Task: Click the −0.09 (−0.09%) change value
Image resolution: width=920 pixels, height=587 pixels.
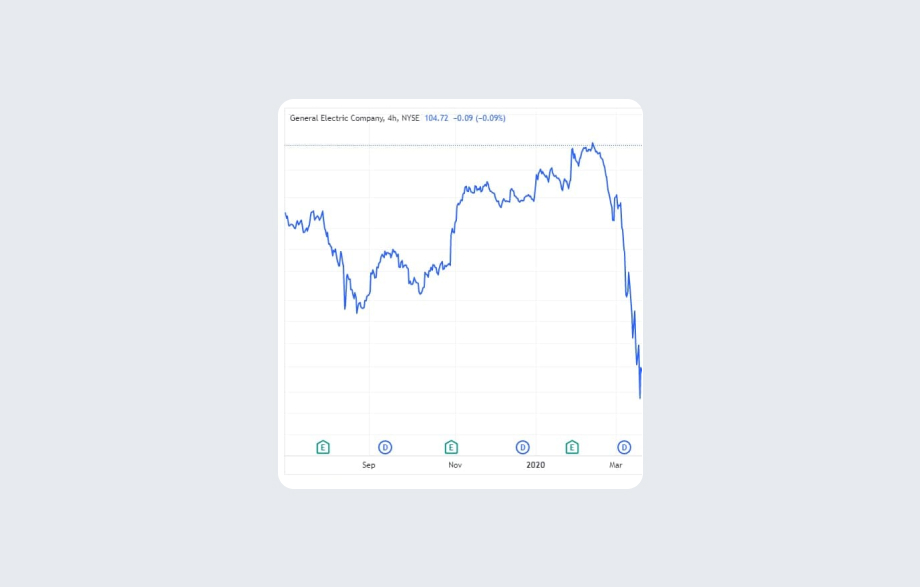Action: 478,118
